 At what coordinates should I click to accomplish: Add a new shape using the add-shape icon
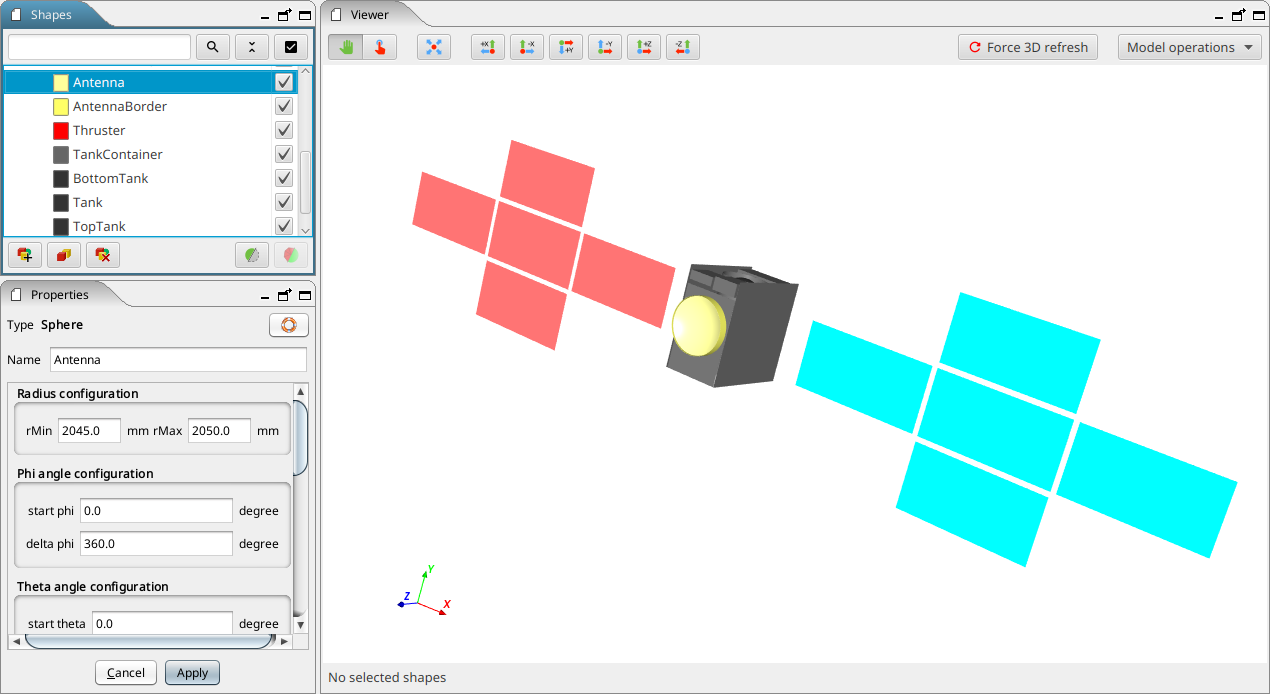[24, 255]
